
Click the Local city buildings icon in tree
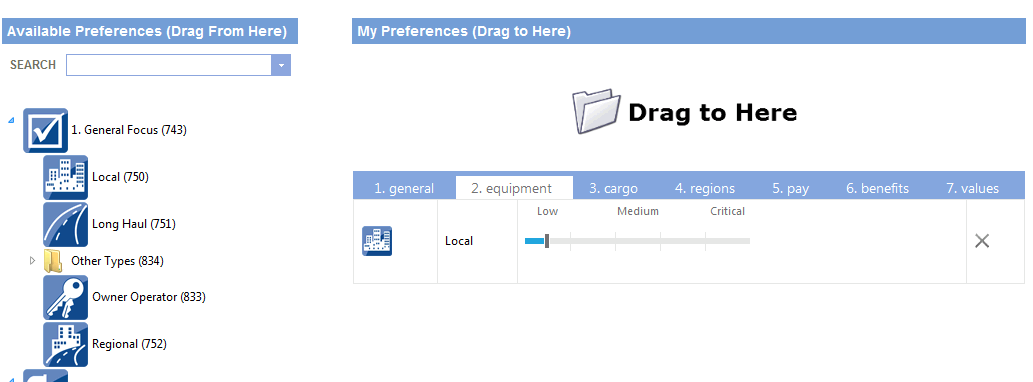[x=65, y=177]
